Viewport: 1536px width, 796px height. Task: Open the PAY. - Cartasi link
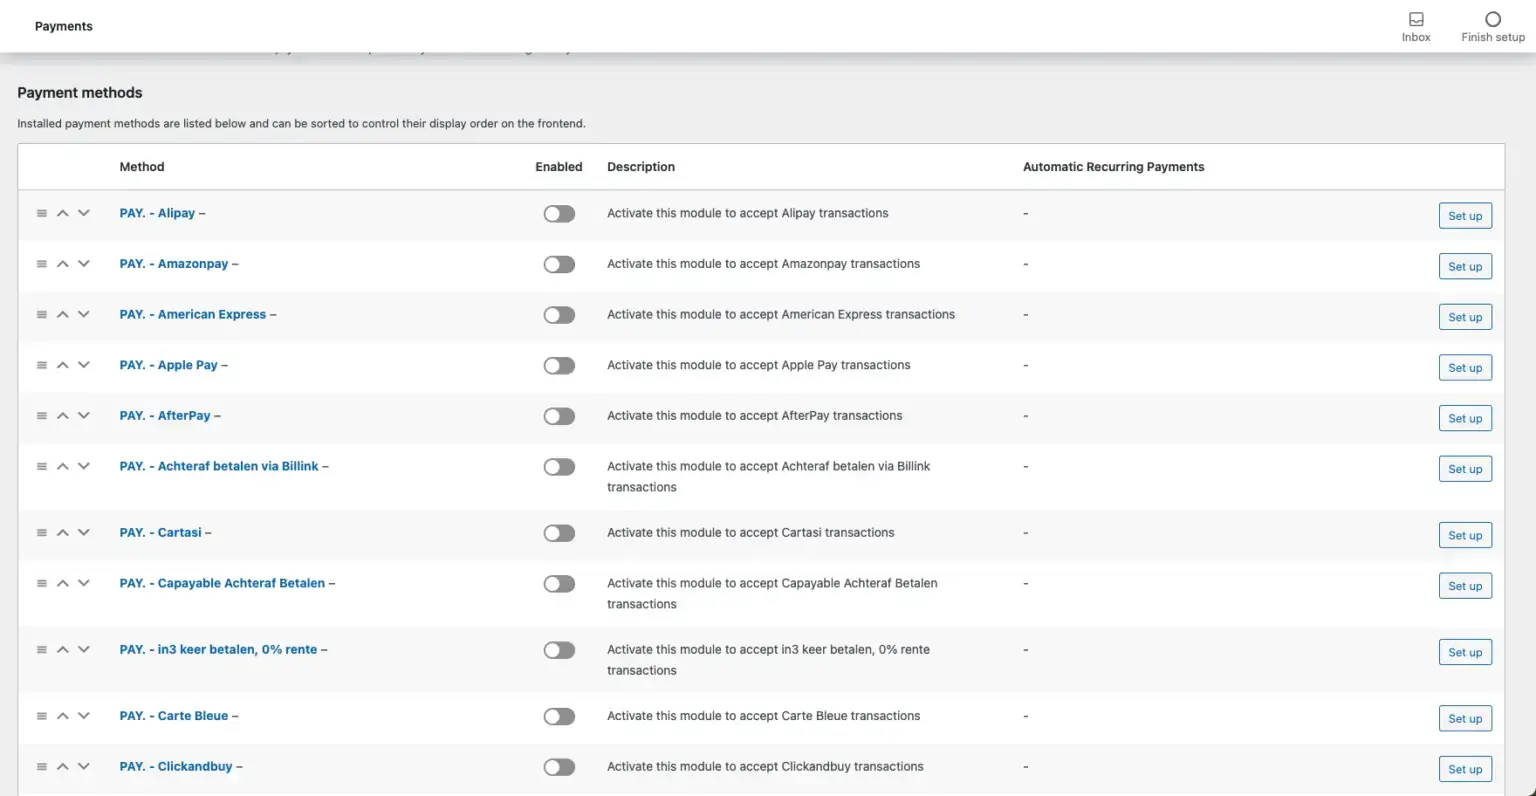pyautogui.click(x=161, y=532)
